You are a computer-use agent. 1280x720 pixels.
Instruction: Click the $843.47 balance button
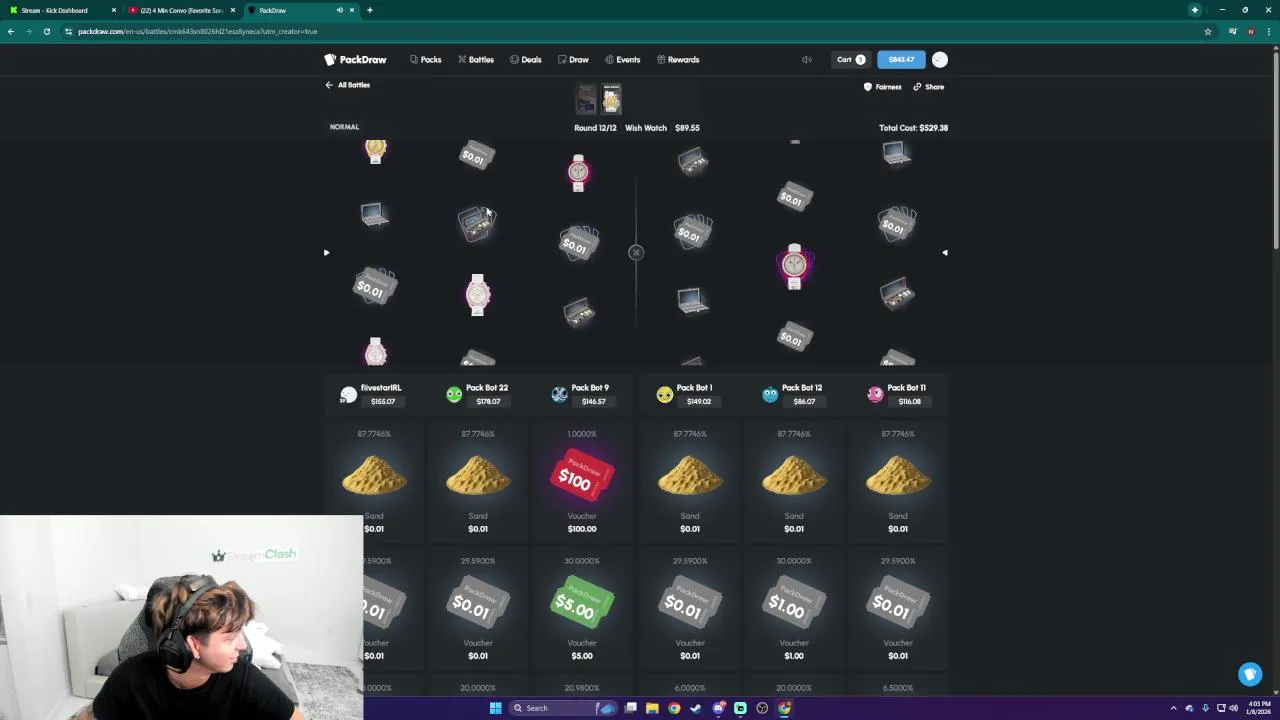pyautogui.click(x=901, y=60)
